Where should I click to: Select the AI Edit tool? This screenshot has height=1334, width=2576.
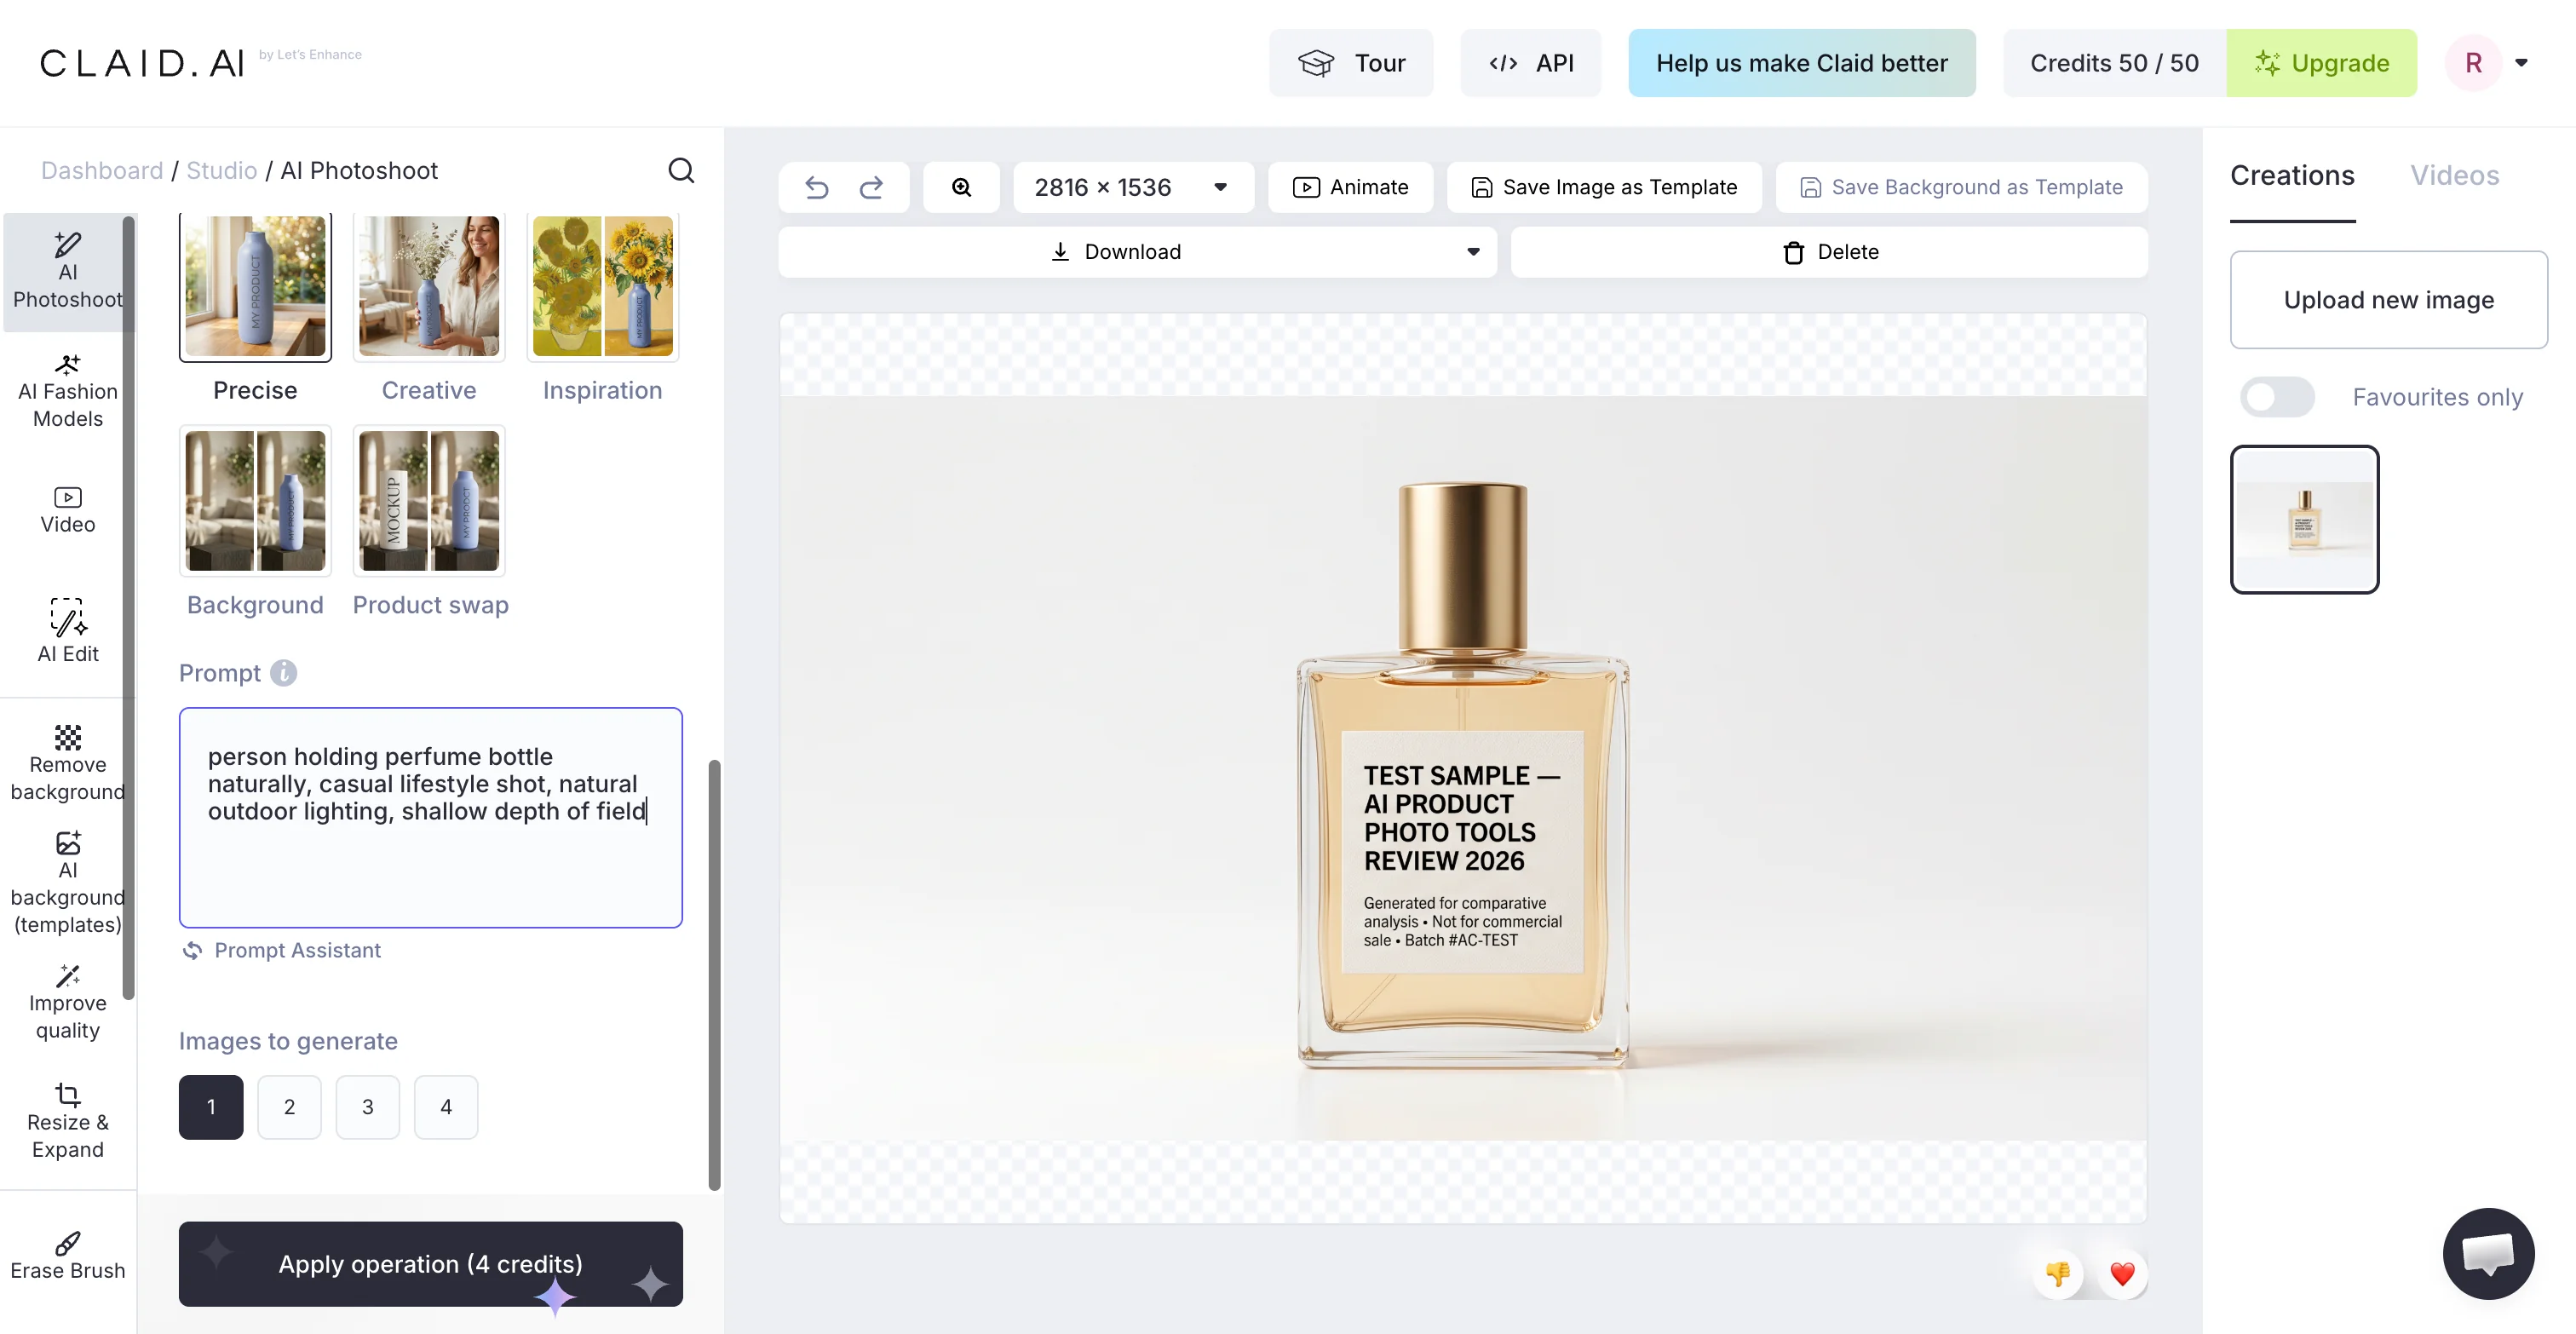tap(67, 630)
